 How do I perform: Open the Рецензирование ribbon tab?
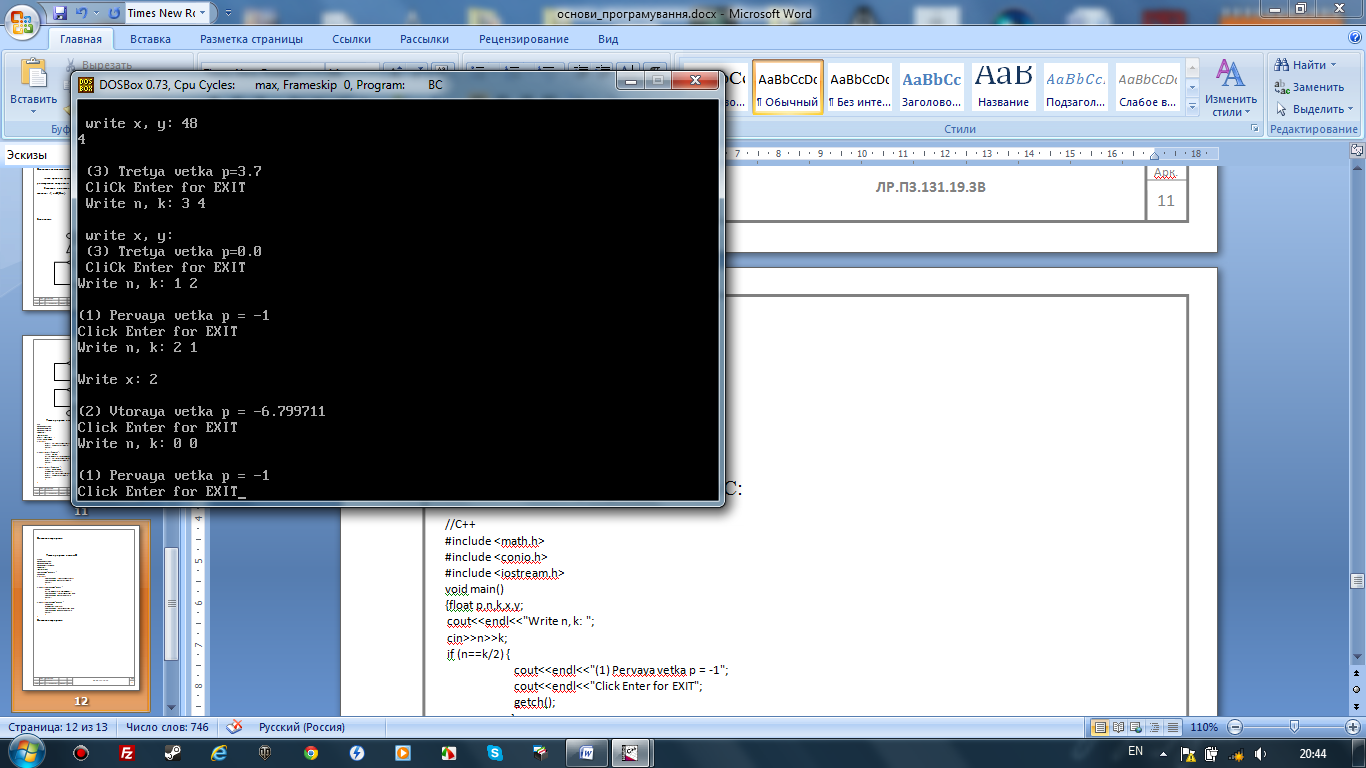[524, 39]
